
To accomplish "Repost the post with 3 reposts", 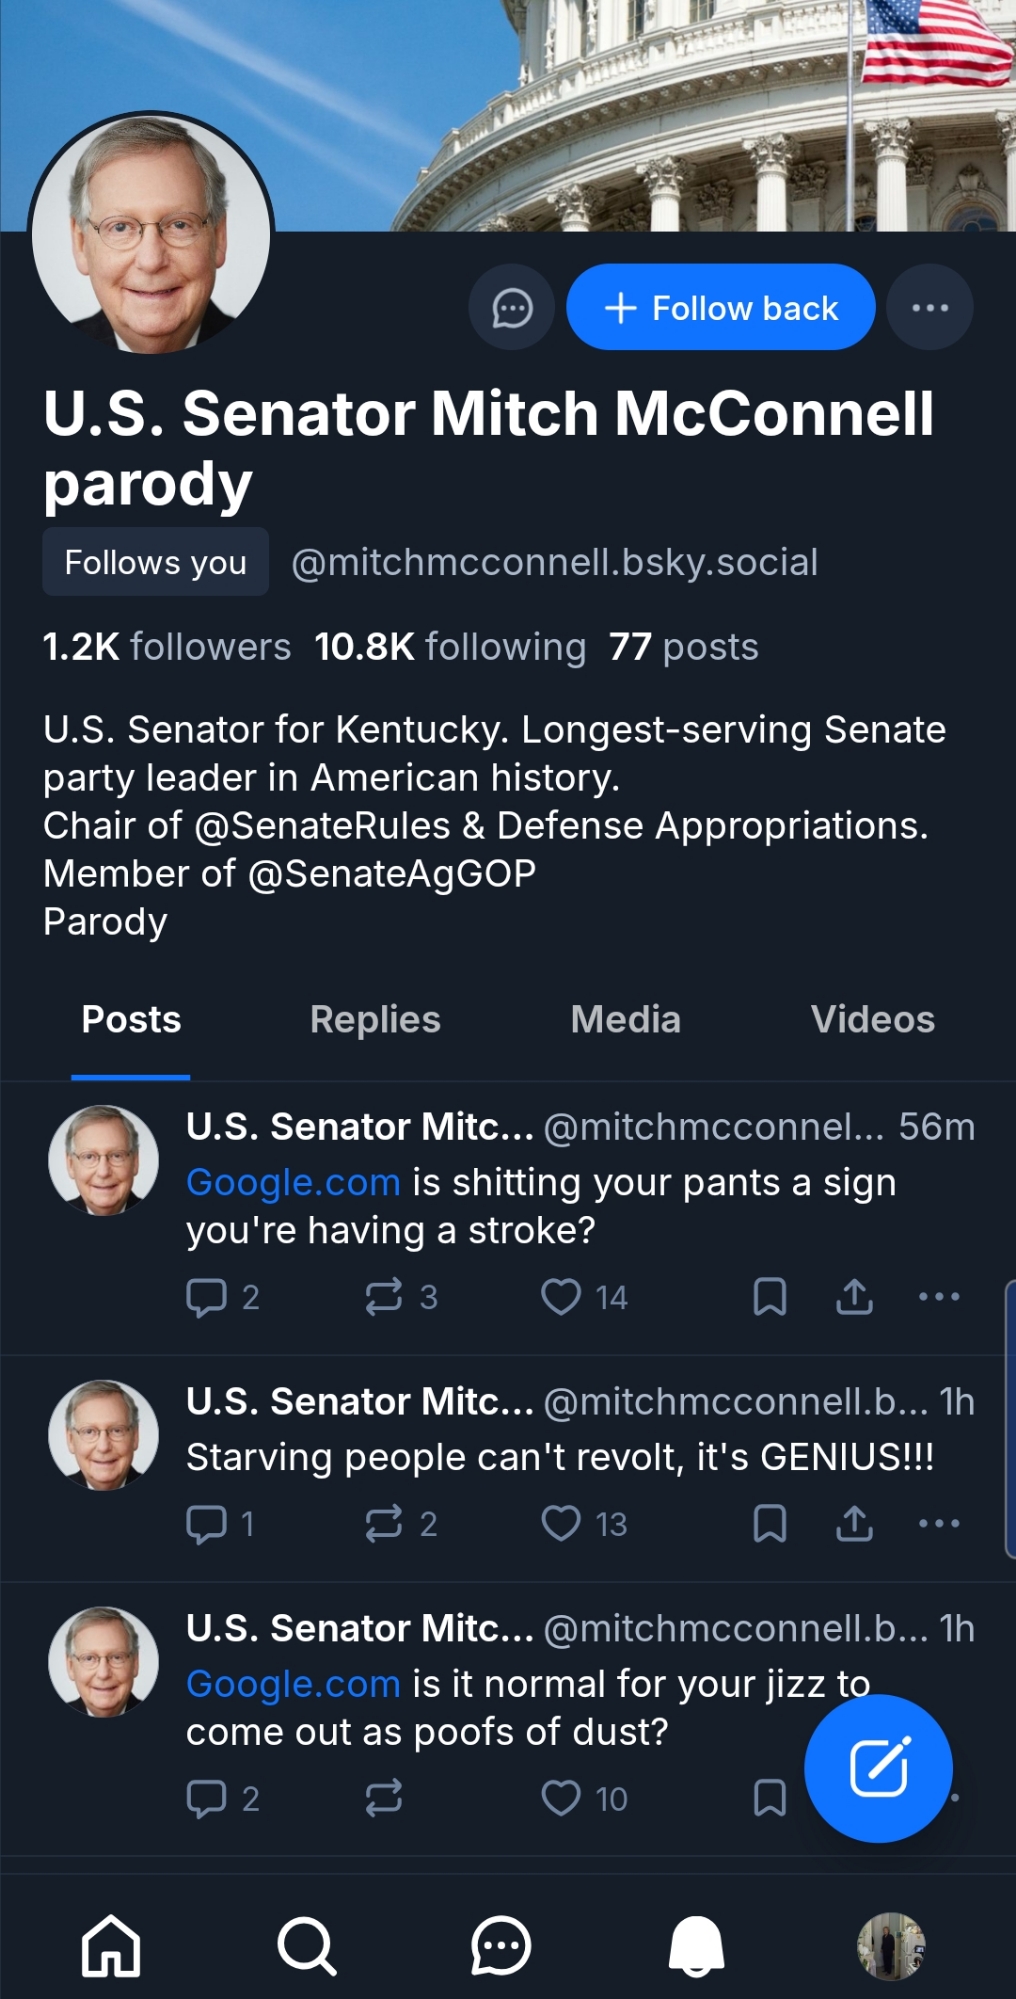I will click(x=384, y=1297).
